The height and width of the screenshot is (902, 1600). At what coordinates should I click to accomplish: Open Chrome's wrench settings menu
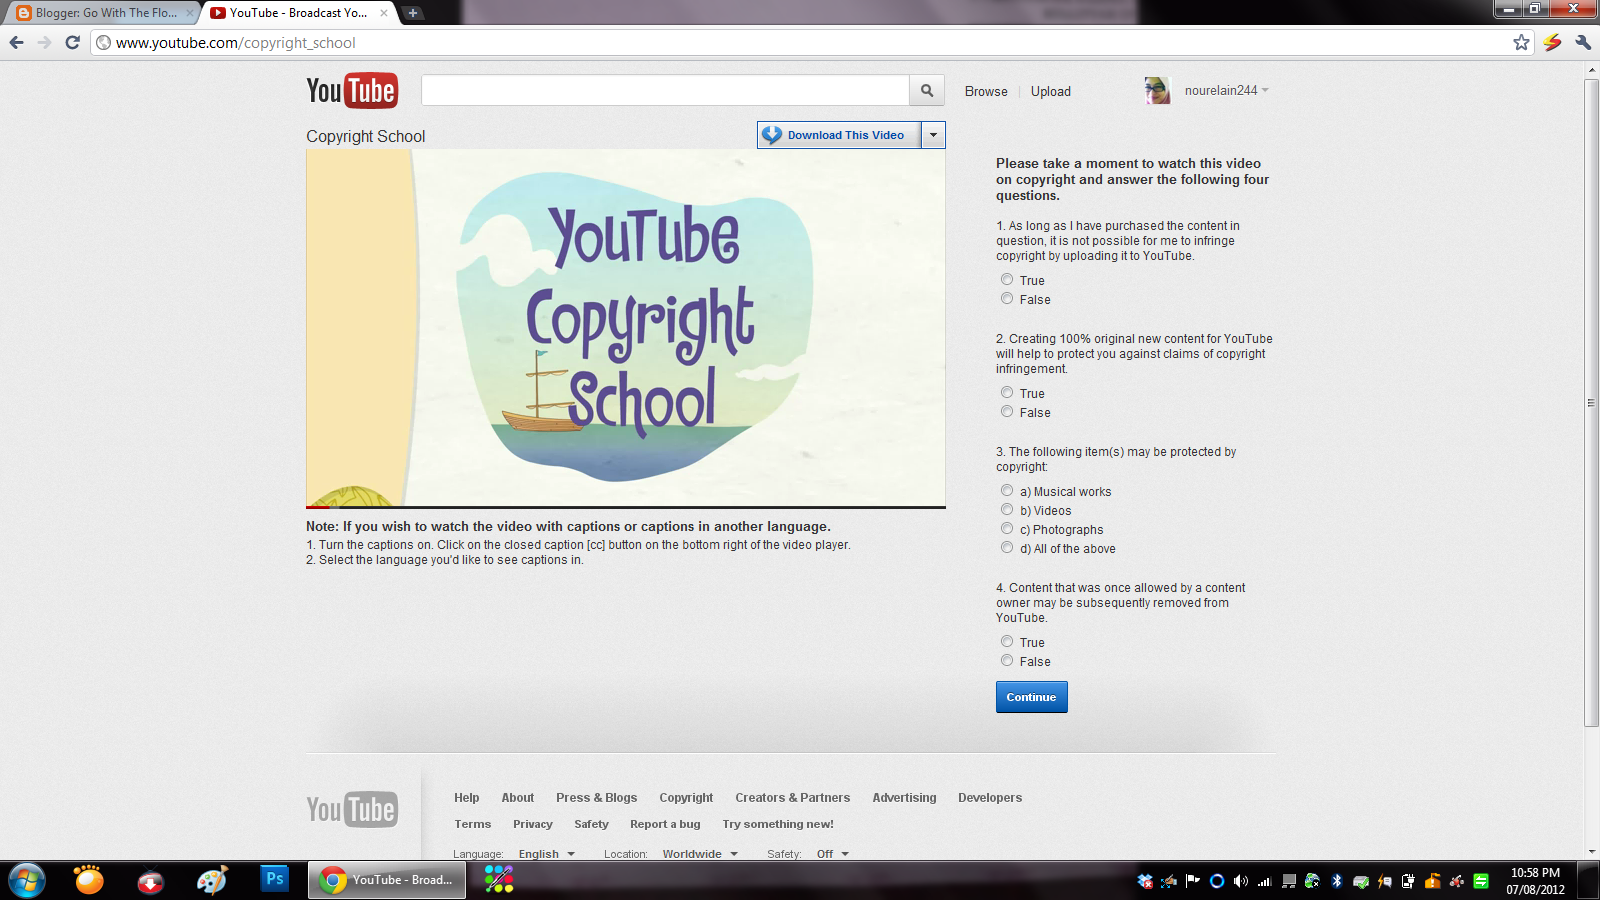coord(1582,42)
